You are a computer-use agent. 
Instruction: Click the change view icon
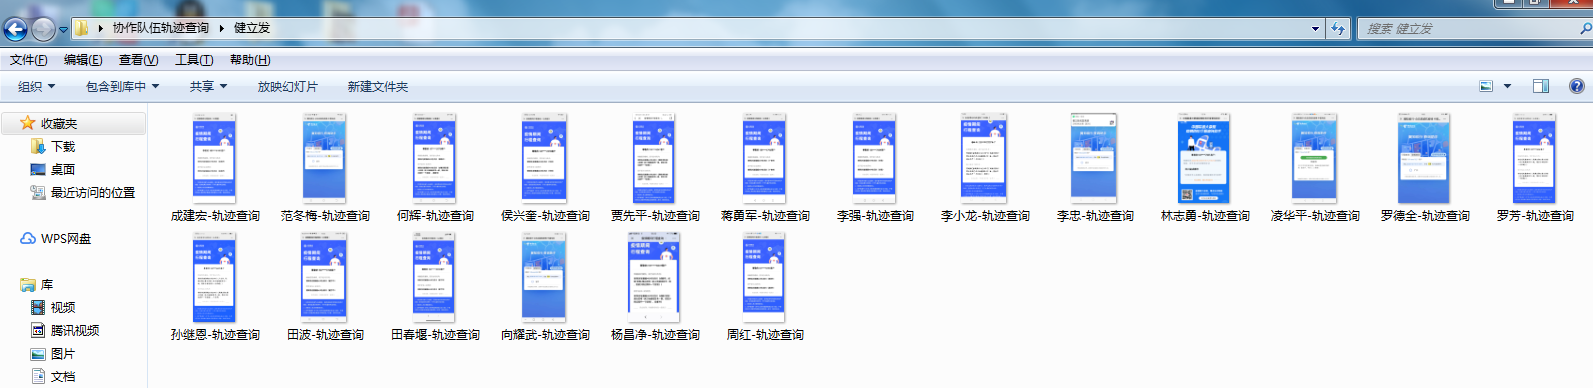pyautogui.click(x=1486, y=87)
